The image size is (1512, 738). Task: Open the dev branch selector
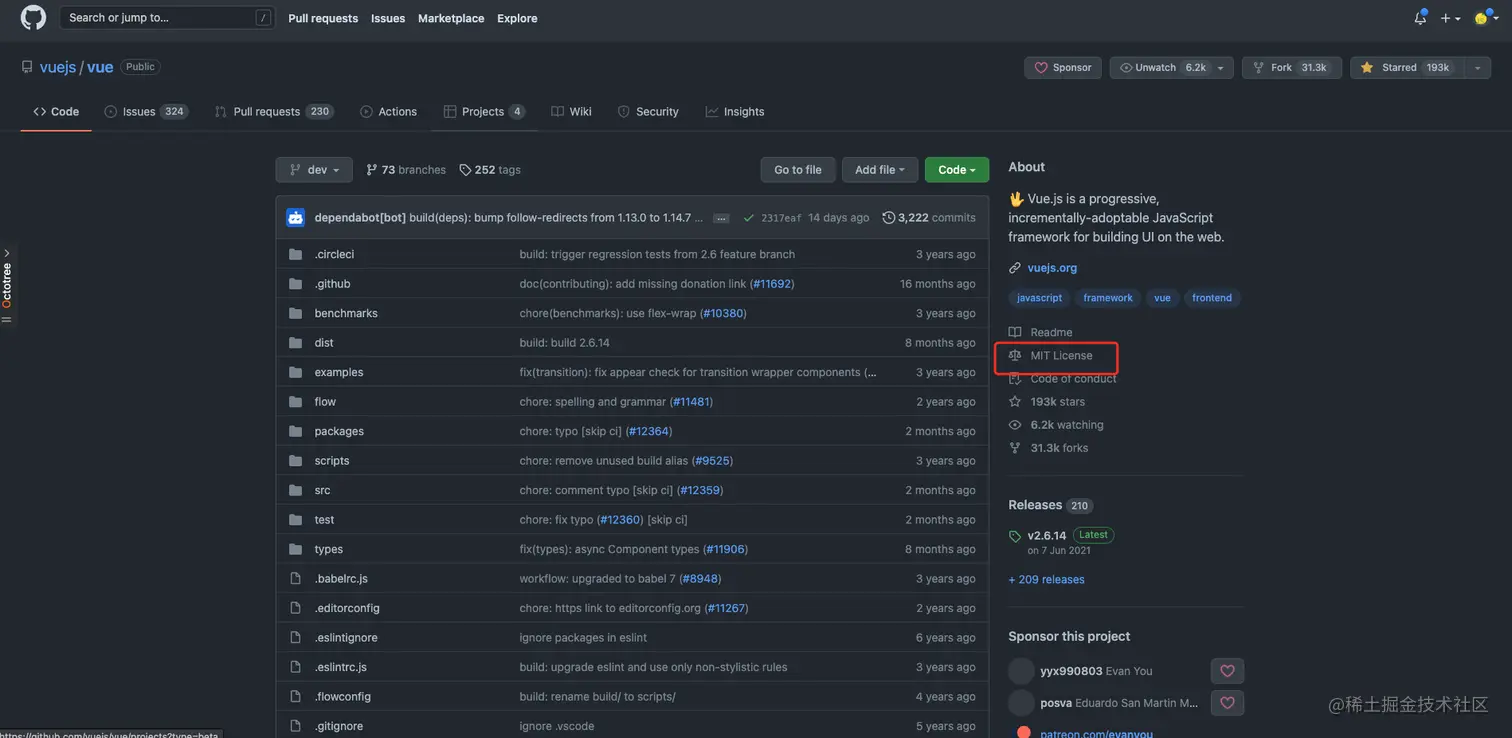[314, 170]
